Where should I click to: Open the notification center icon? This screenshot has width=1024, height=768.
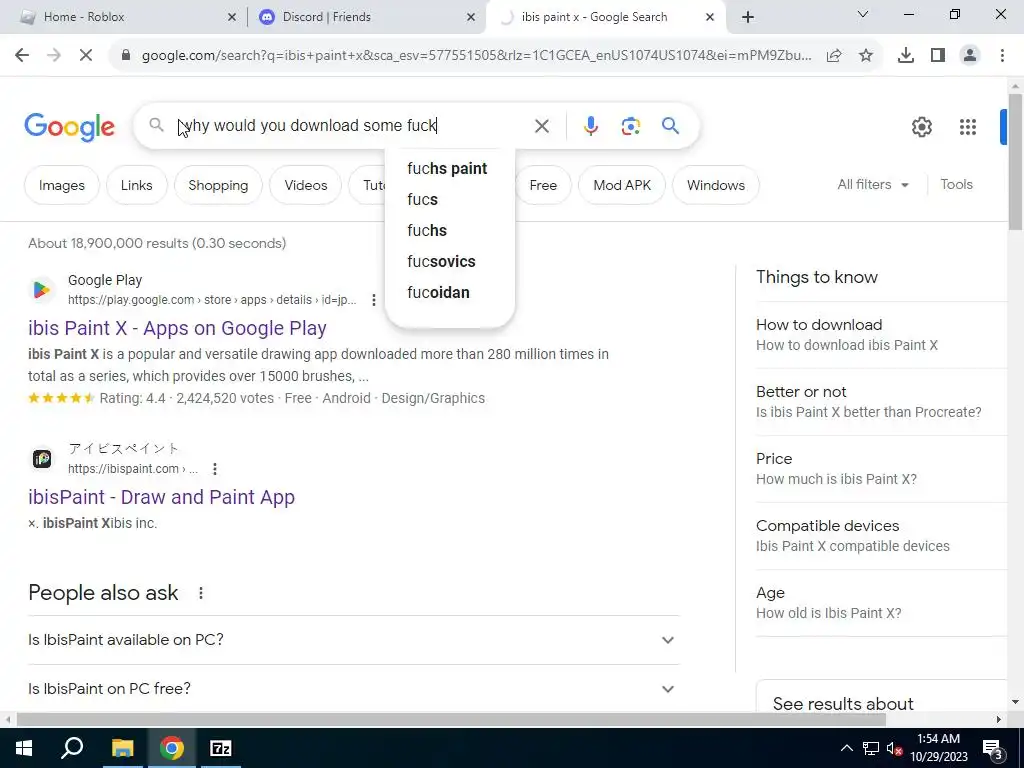click(x=993, y=749)
